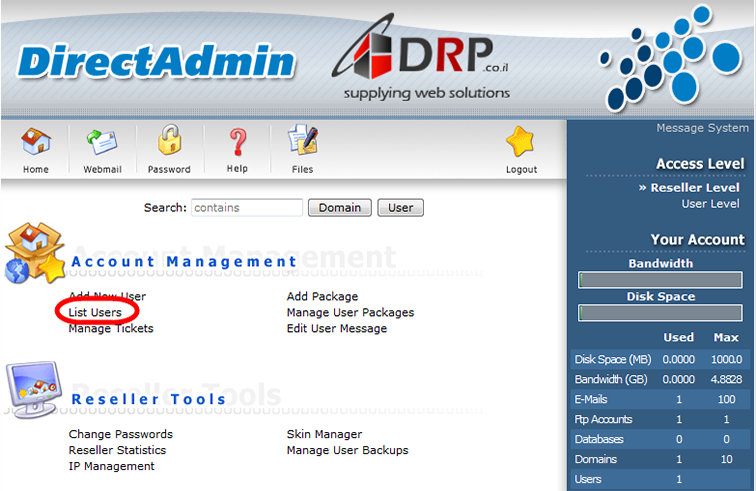The width and height of the screenshot is (756, 491).
Task: Select Reseller Level access
Action: coord(695,188)
